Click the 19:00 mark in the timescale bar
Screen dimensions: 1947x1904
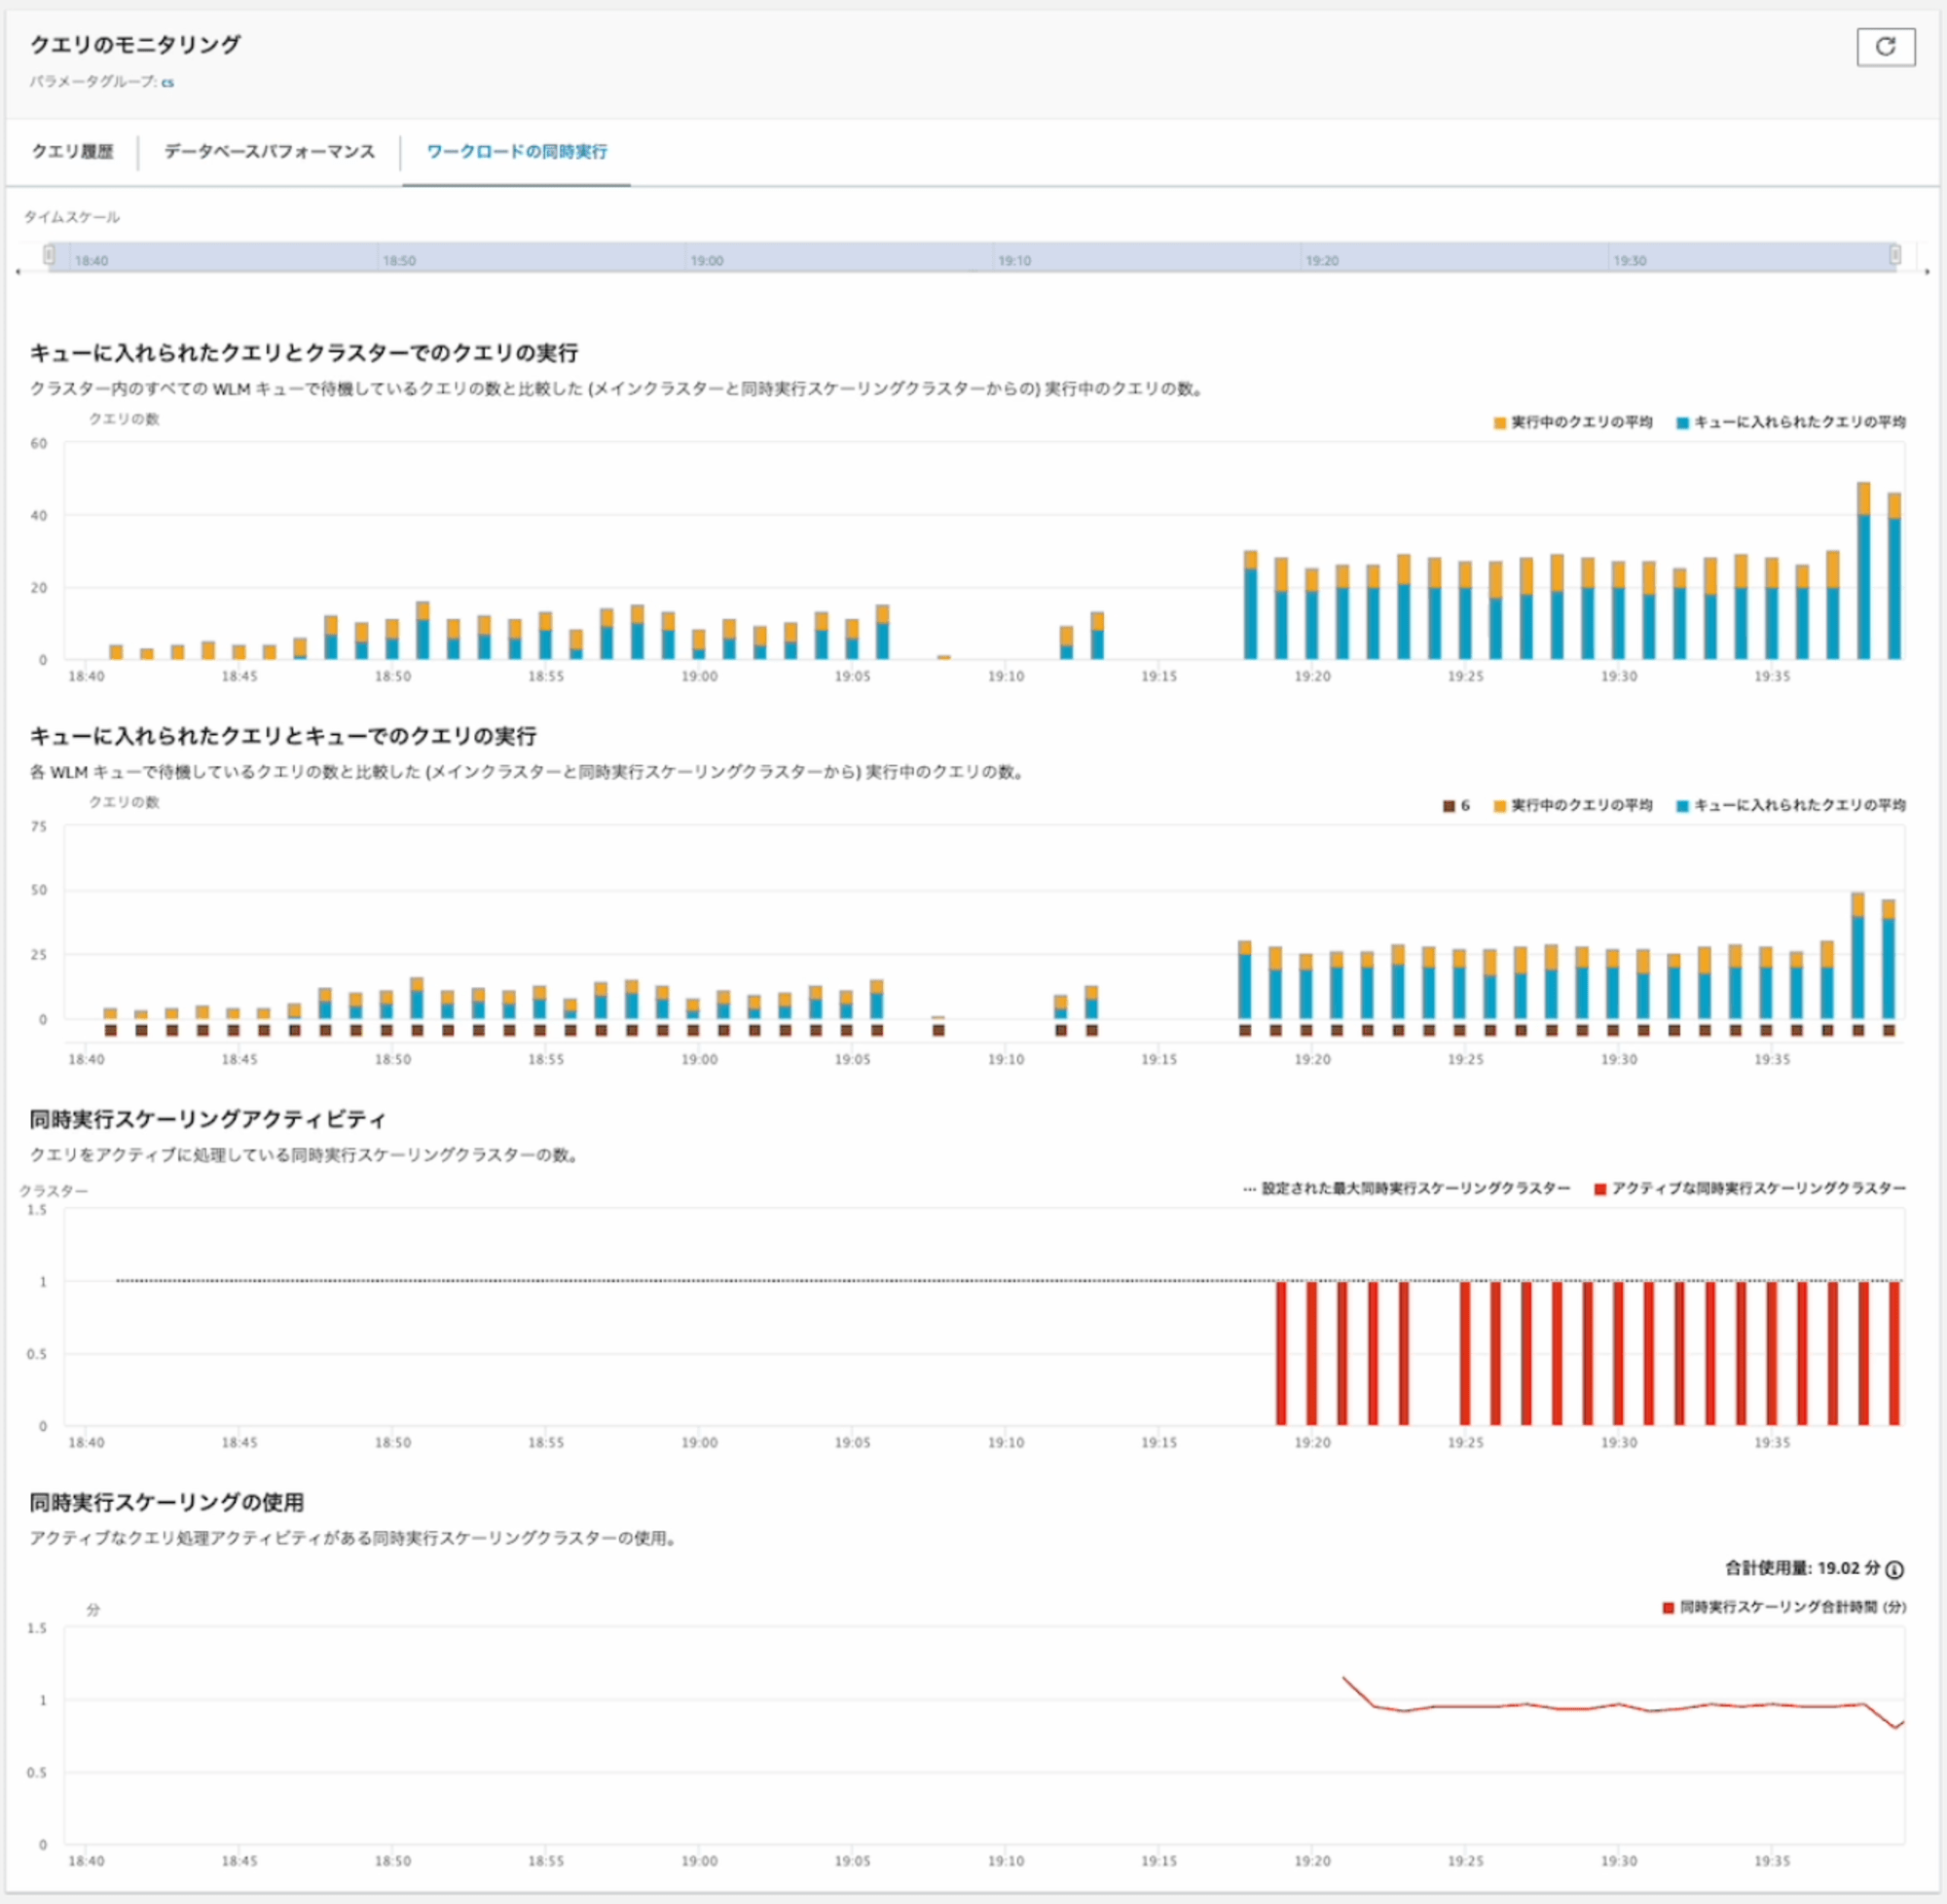click(706, 260)
